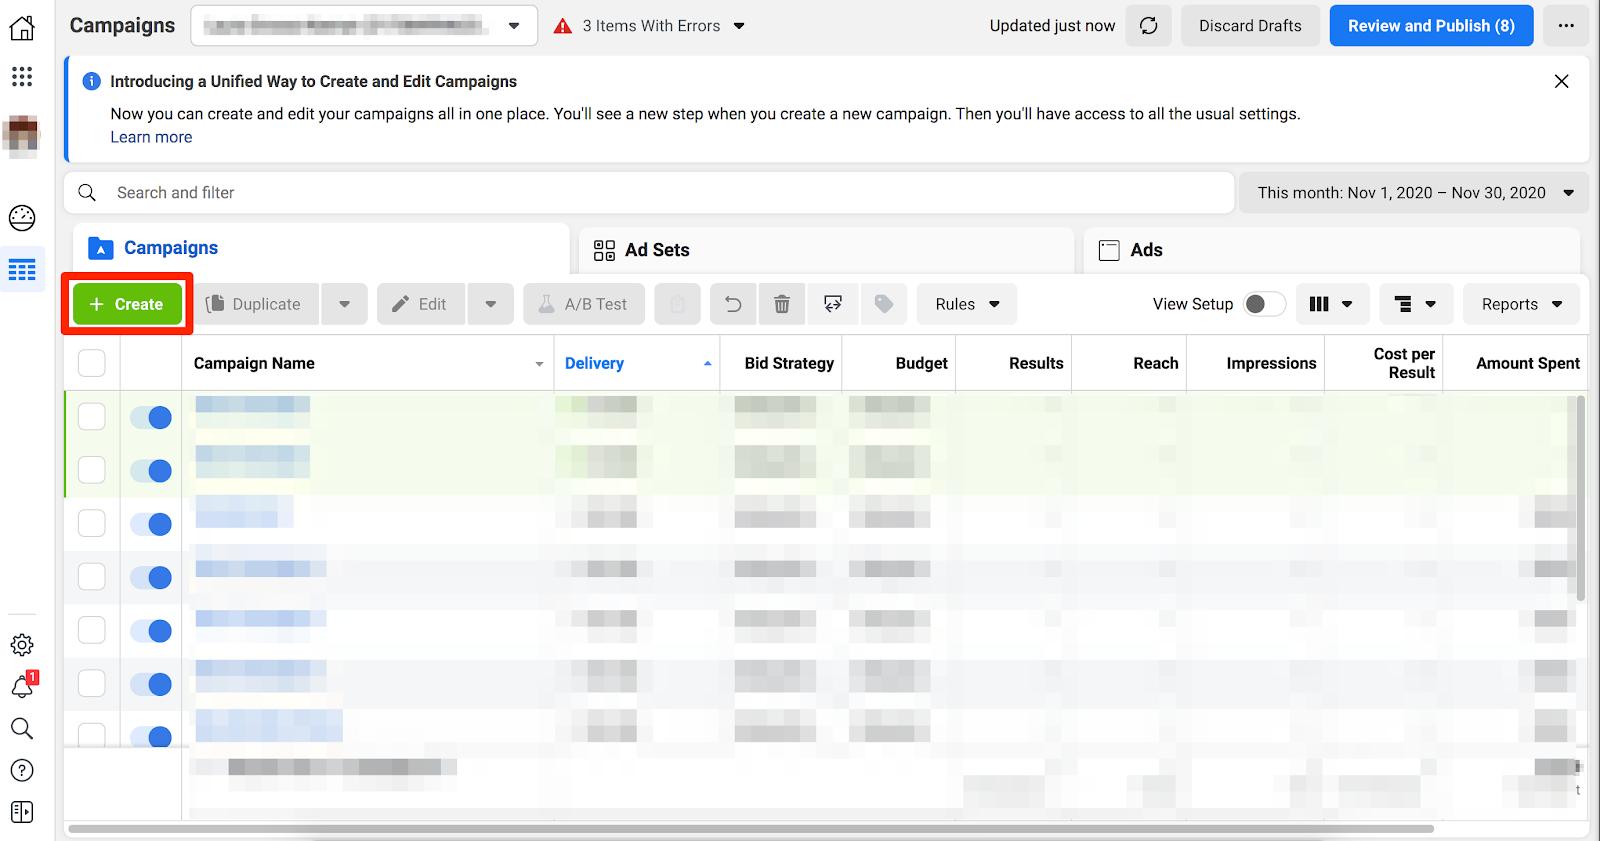Screen dimensions: 1600x841
Task: Tick the second campaign row checkbox
Action: coord(92,470)
